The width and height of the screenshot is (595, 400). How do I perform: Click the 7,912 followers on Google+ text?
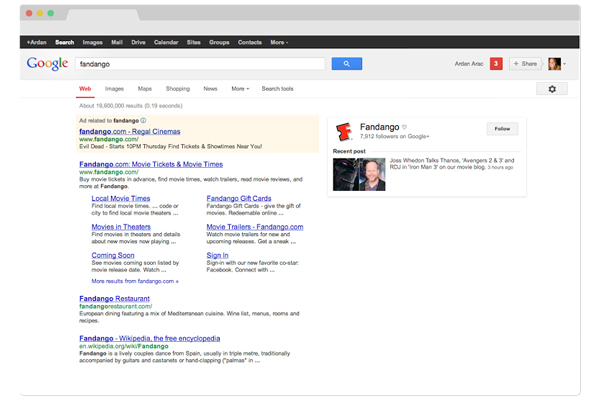click(x=394, y=137)
